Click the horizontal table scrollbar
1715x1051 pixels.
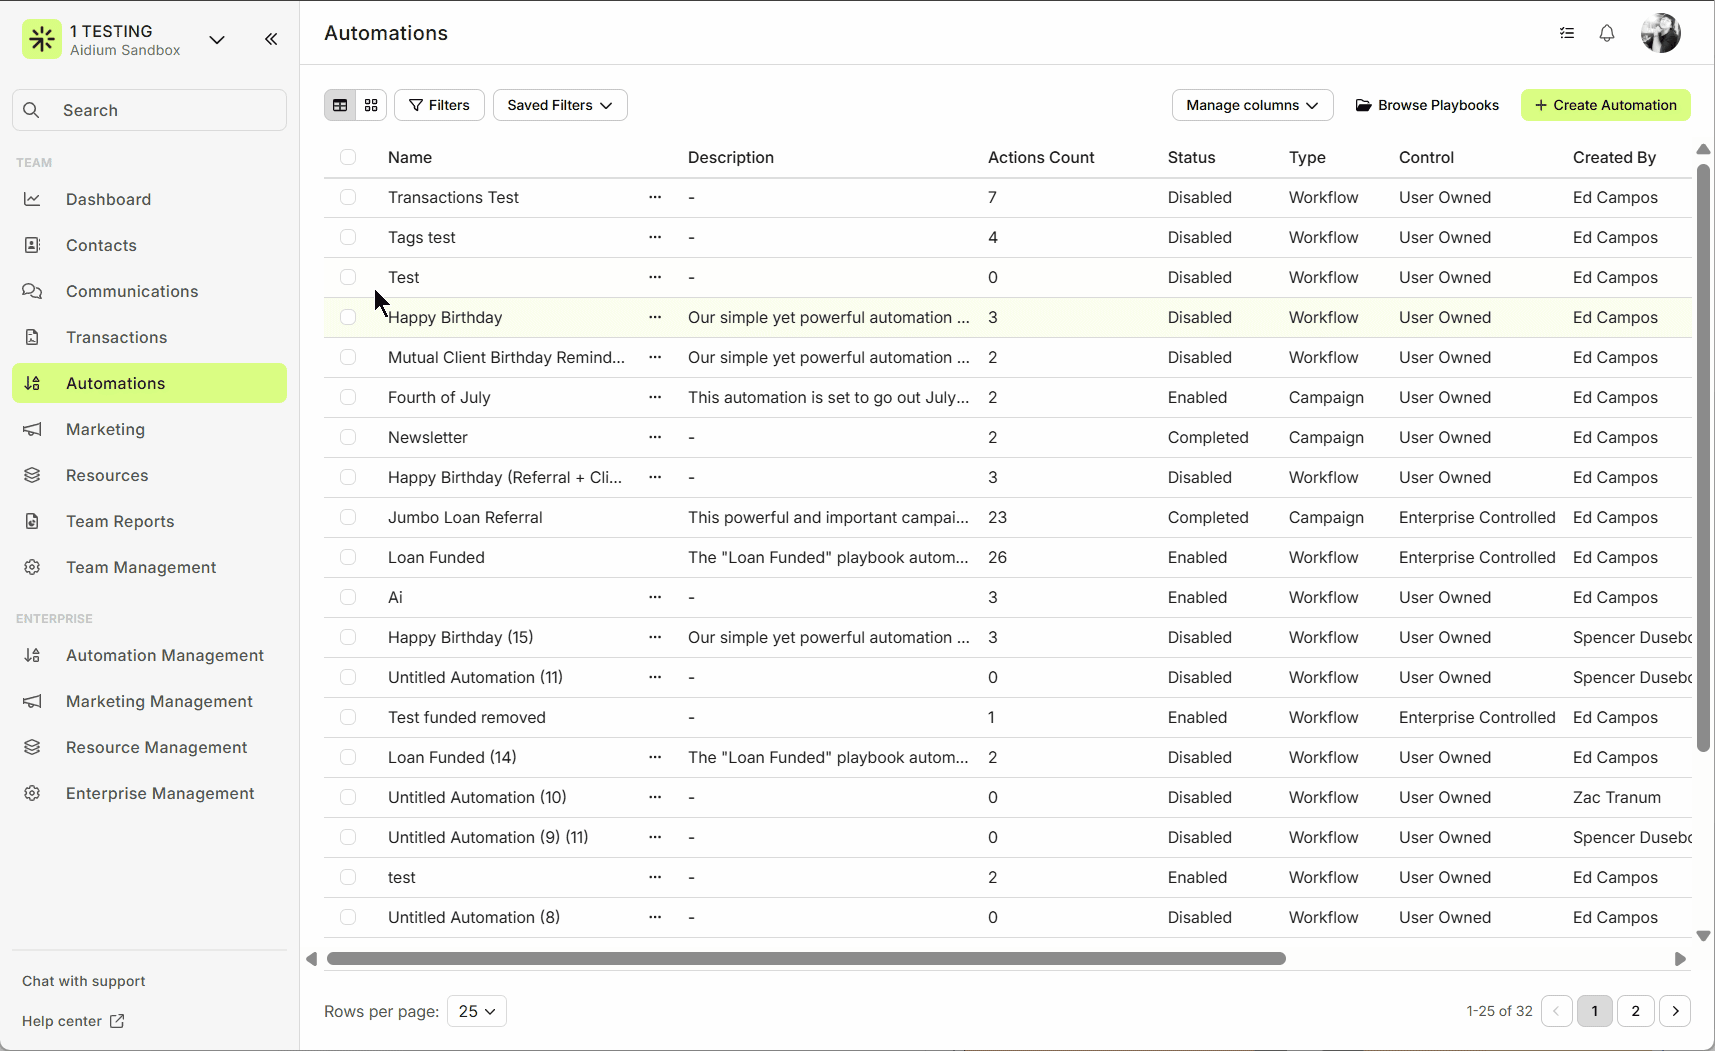point(806,958)
